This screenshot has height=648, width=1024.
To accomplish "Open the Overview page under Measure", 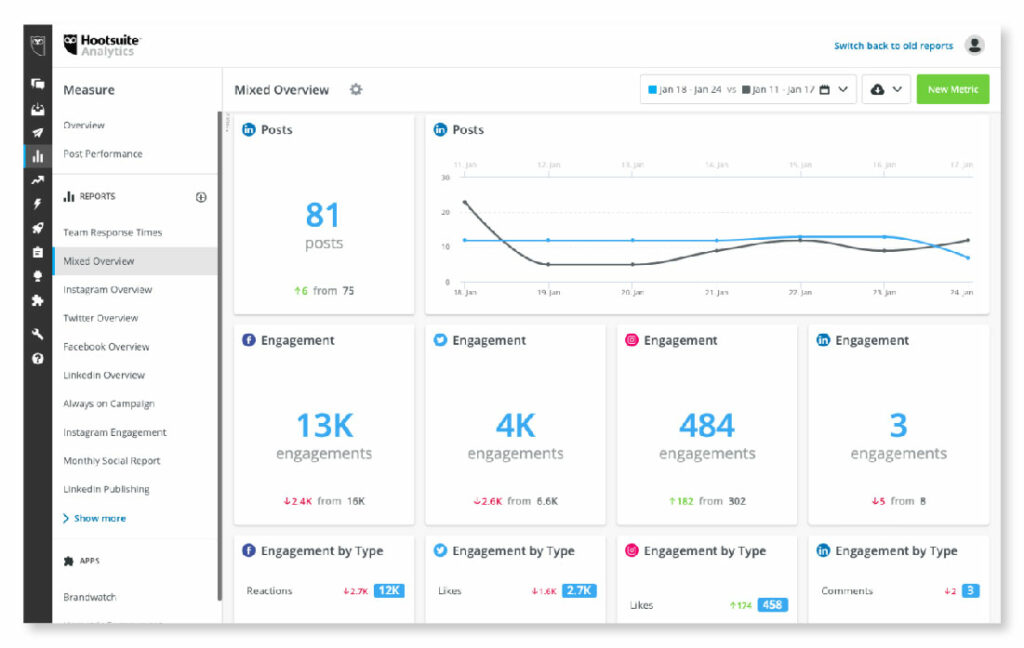I will [84, 125].
